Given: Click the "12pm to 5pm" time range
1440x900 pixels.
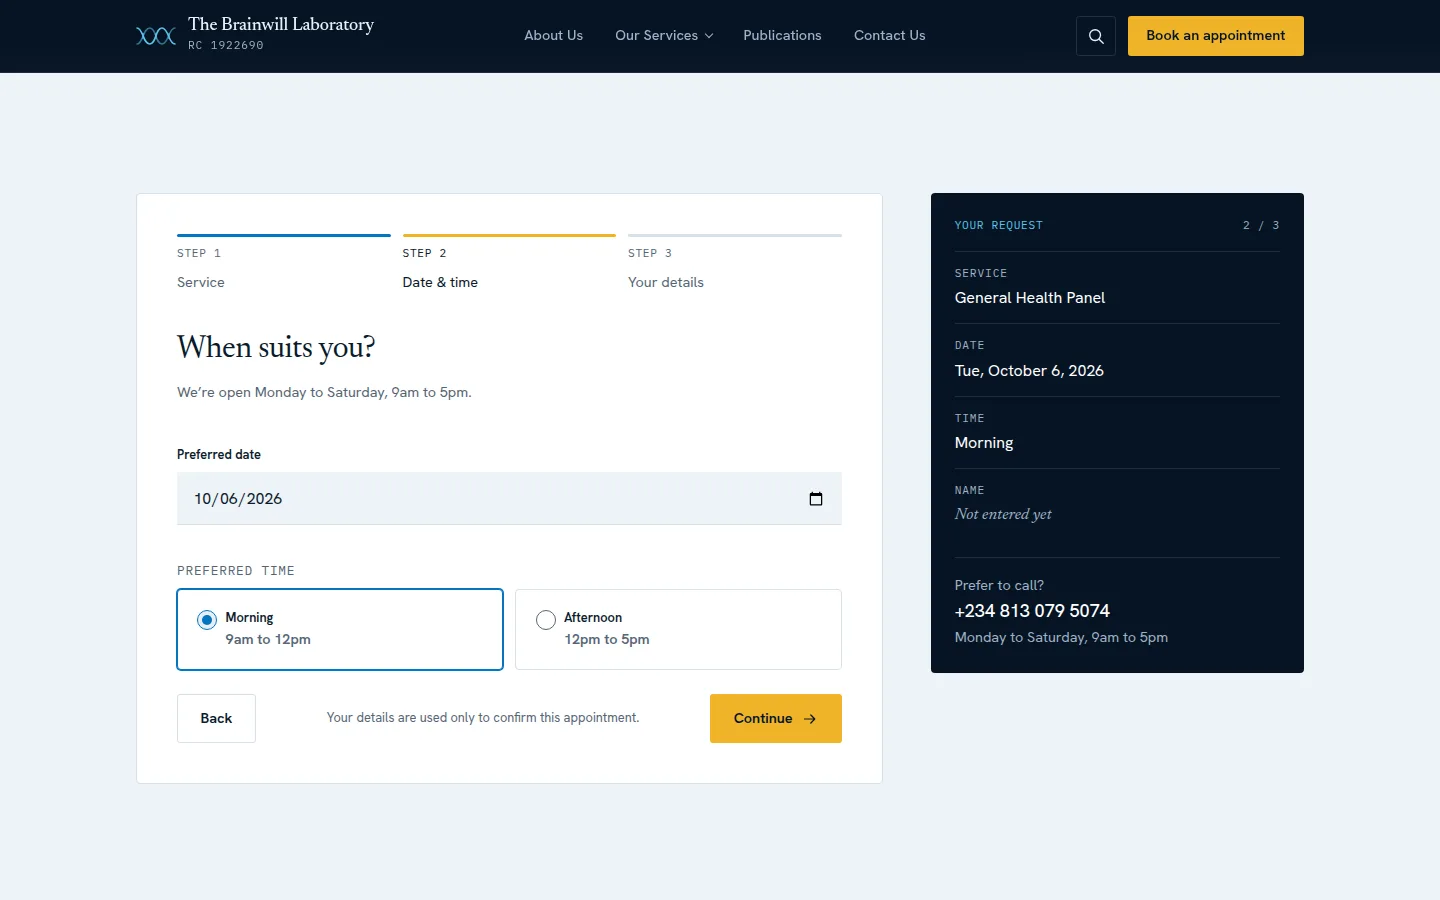Looking at the screenshot, I should pyautogui.click(x=607, y=640).
